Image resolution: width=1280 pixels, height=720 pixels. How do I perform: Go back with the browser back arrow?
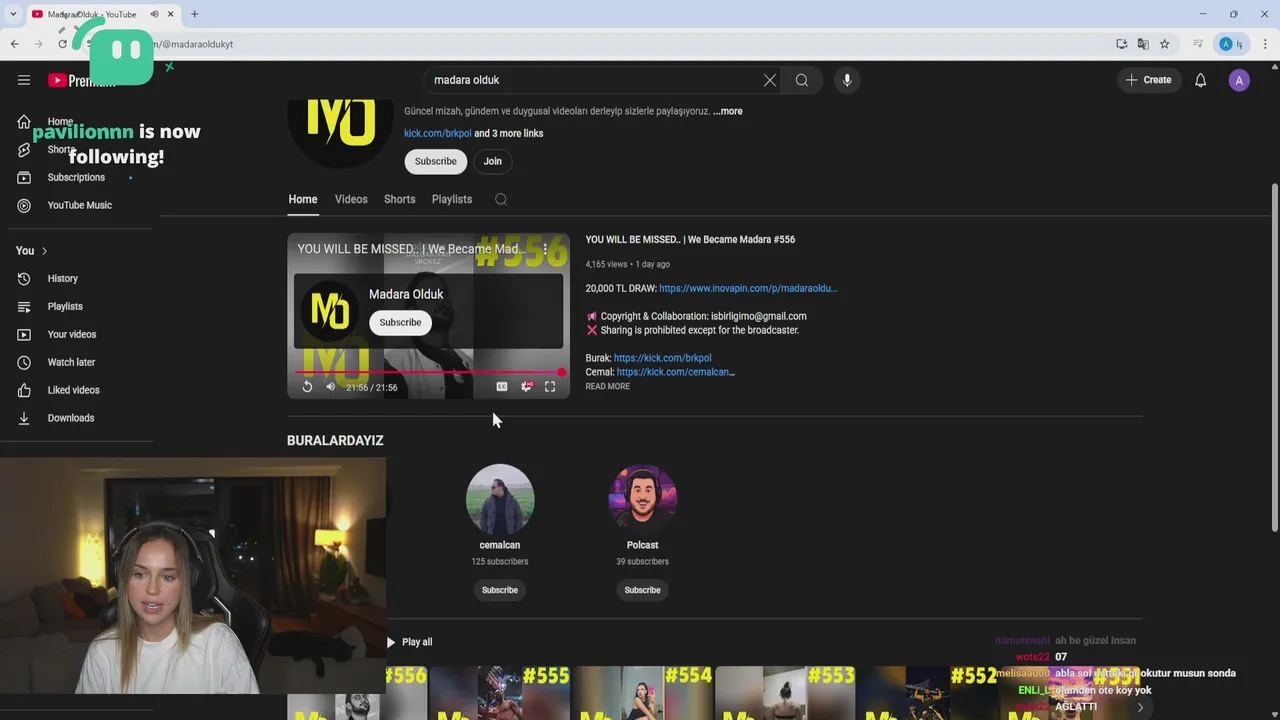pyautogui.click(x=14, y=44)
